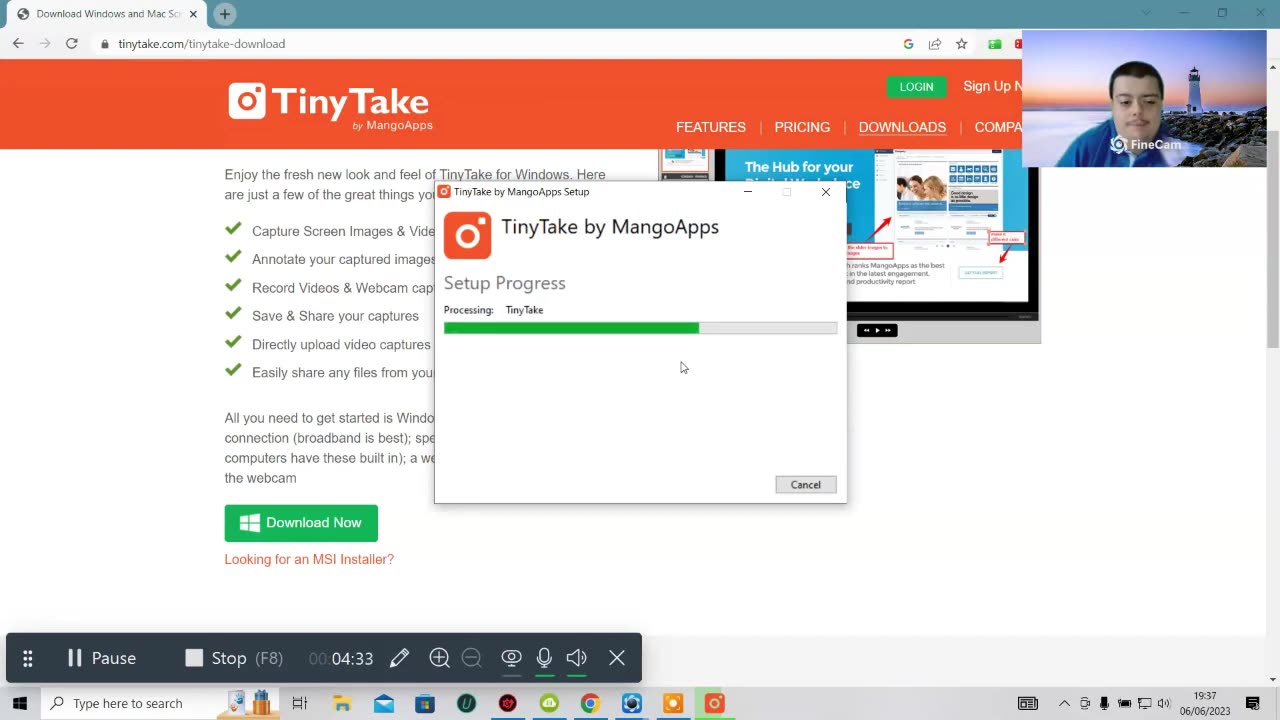This screenshot has height=720, width=1280.
Task: Toggle webcam in recorder toolbar
Action: coord(511,658)
